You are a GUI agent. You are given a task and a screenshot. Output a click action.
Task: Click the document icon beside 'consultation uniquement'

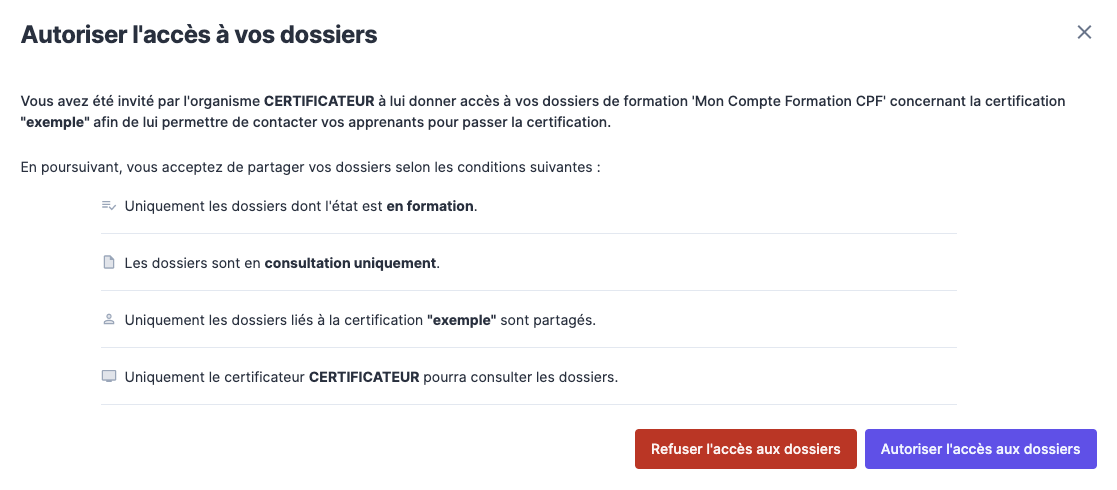(x=109, y=263)
